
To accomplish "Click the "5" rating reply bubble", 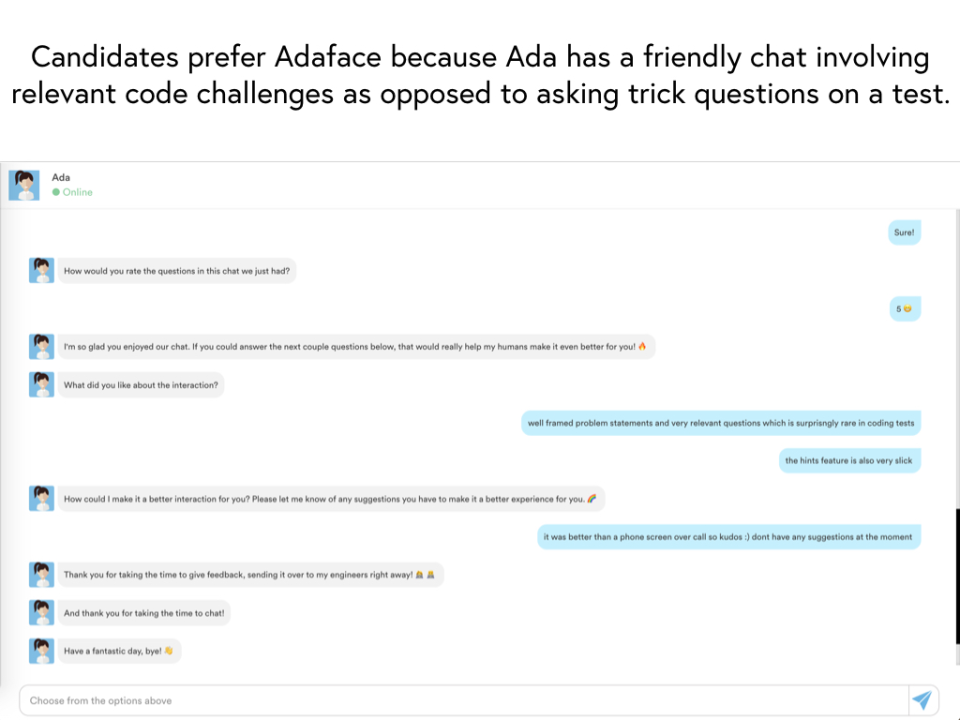I will tap(904, 309).
